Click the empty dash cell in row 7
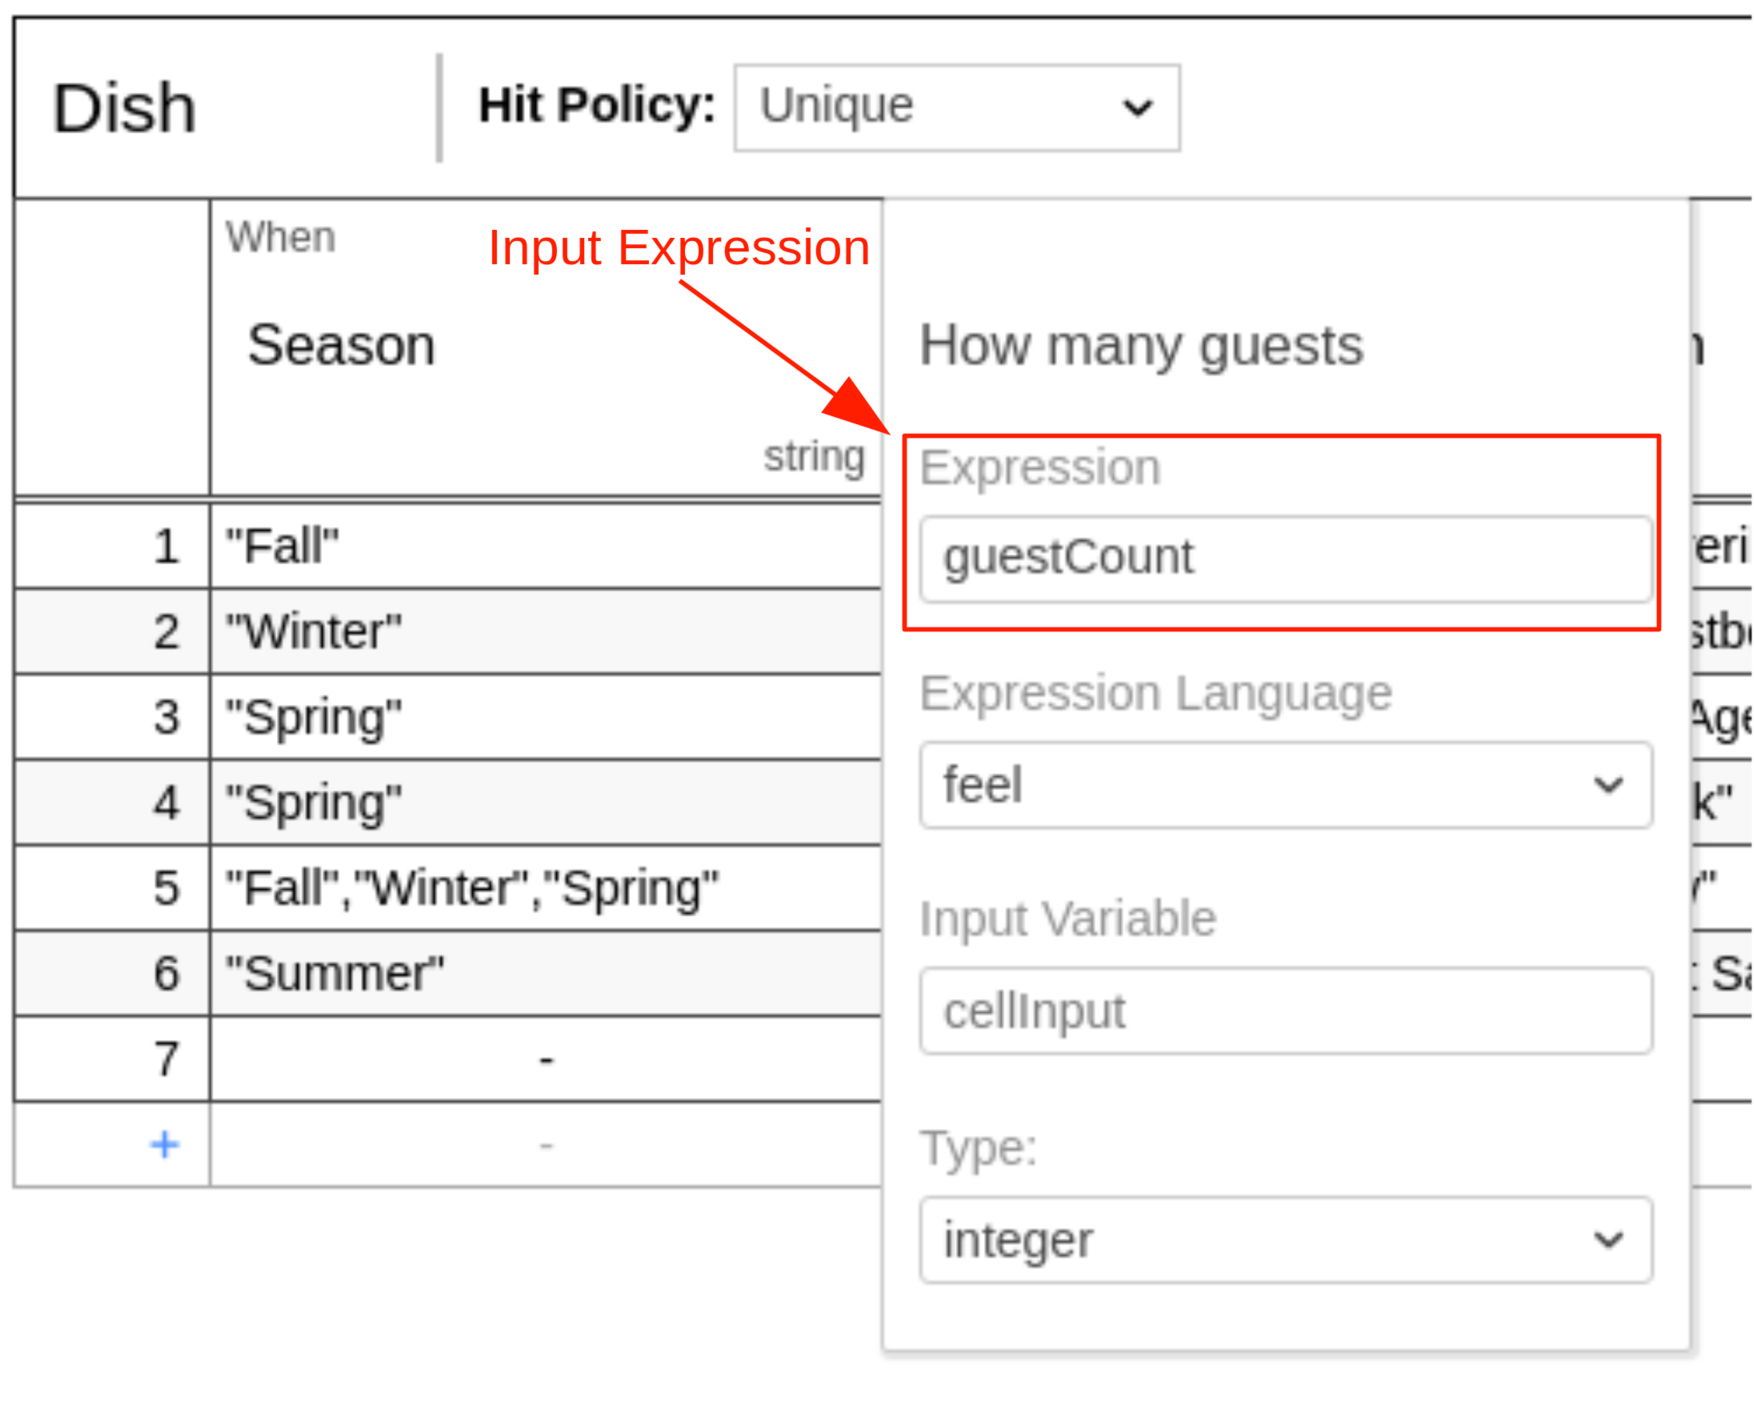 pyautogui.click(x=545, y=1058)
